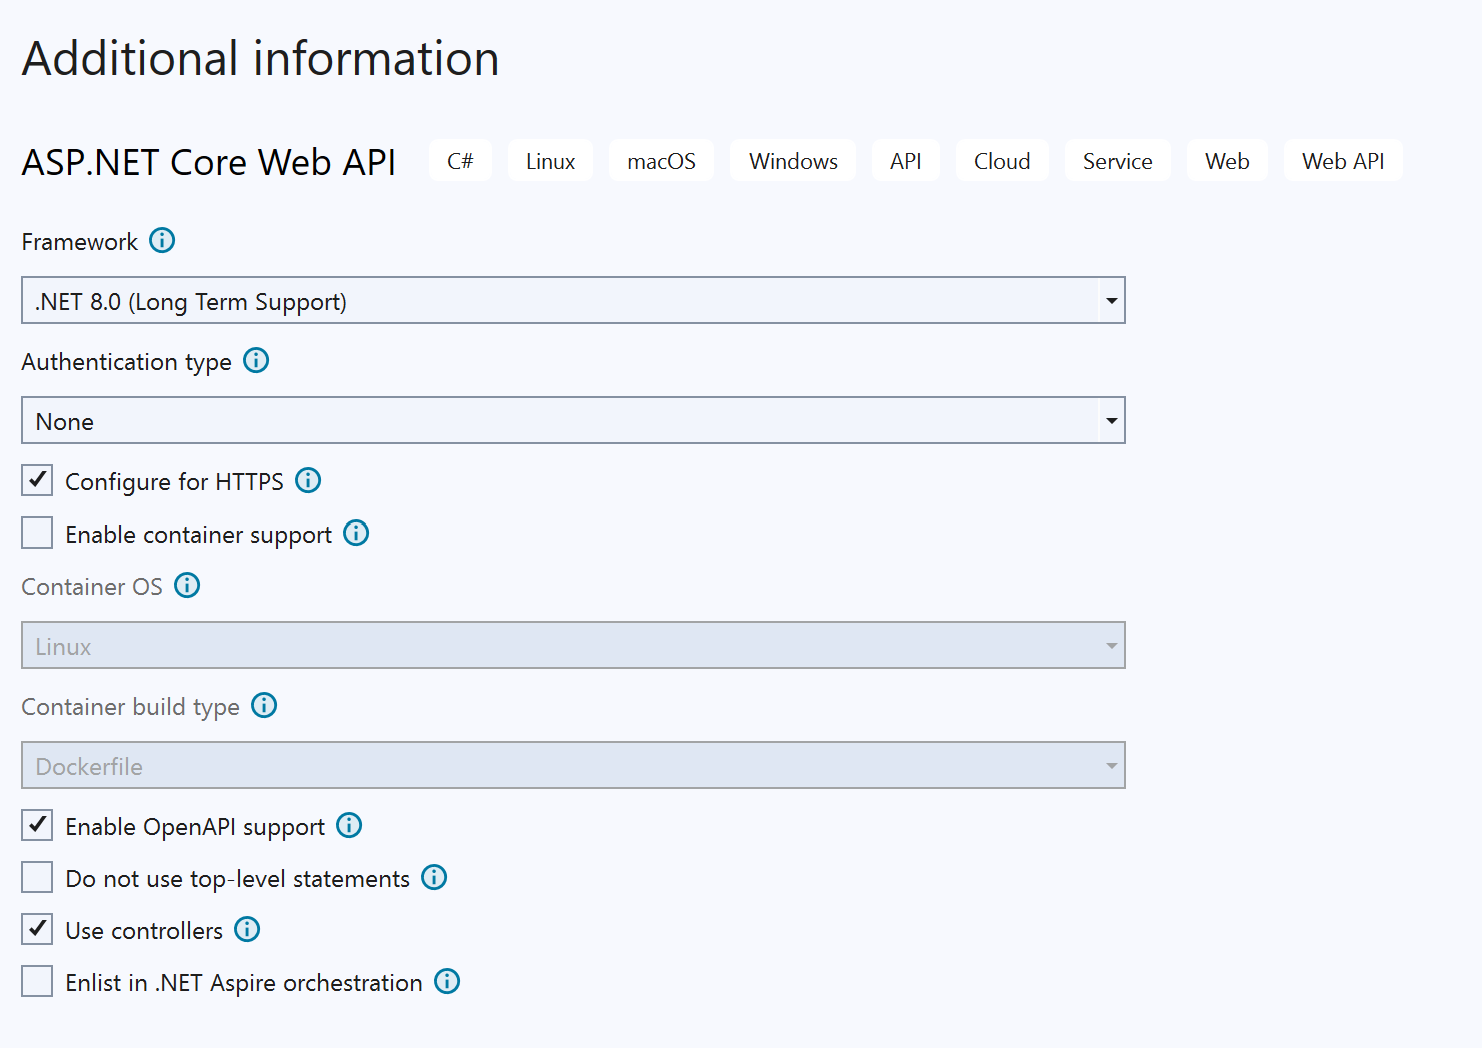The width and height of the screenshot is (1482, 1048).
Task: Click info icon for .NET Aspire orchestration
Action: click(x=447, y=982)
